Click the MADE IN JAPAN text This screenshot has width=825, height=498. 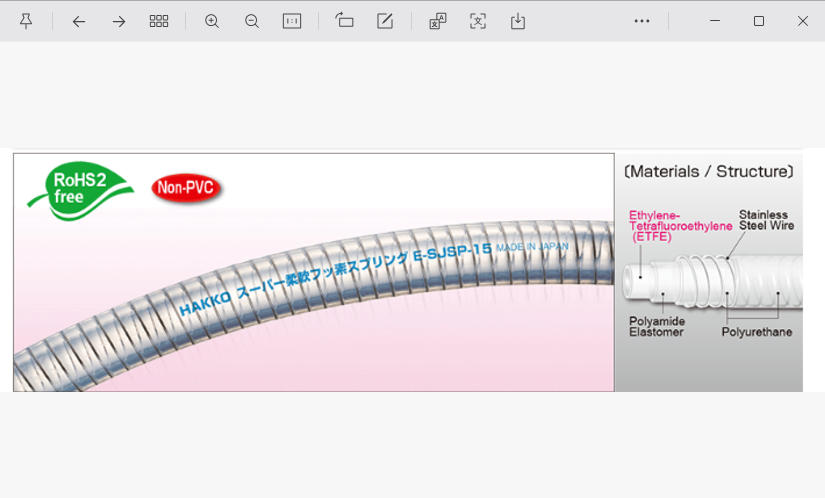click(x=532, y=247)
